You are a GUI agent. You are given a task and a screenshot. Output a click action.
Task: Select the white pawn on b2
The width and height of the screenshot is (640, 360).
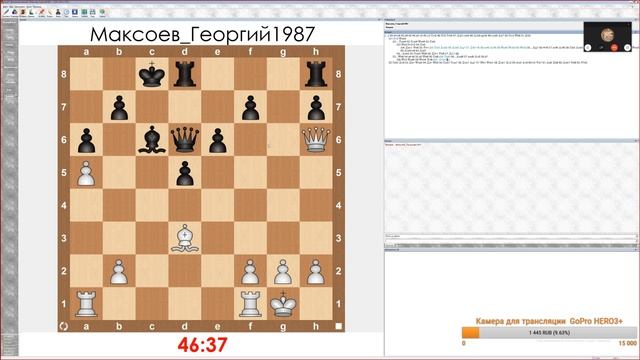tap(119, 271)
